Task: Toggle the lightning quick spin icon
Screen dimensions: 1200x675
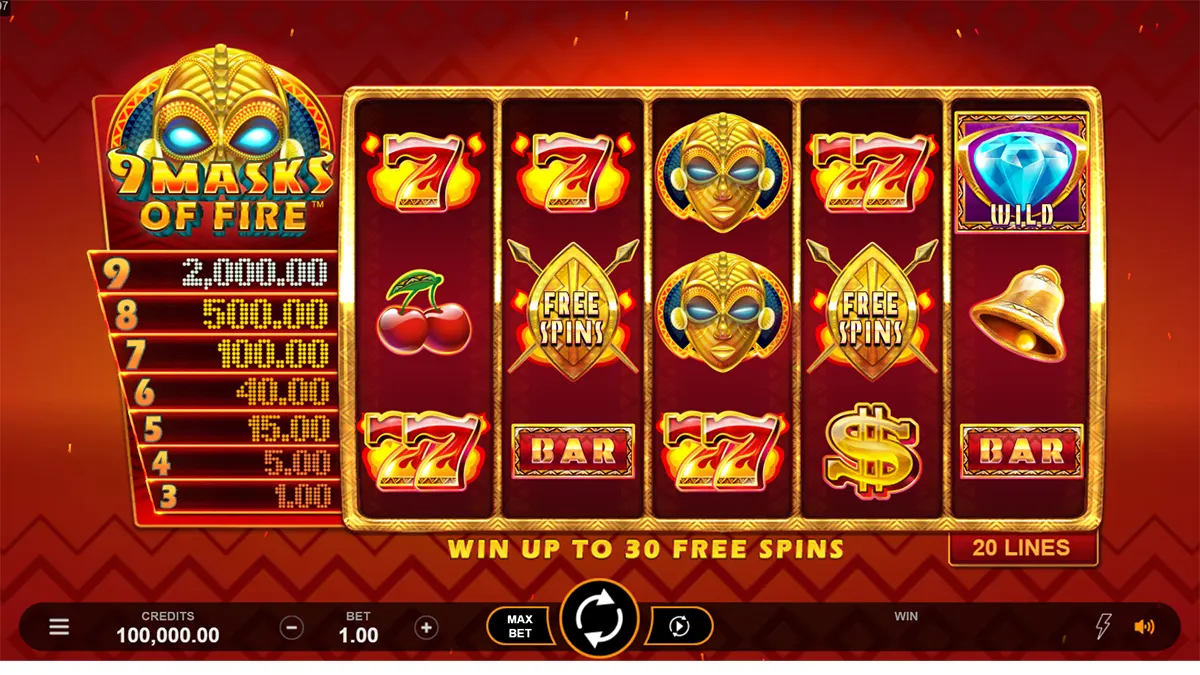Action: pos(1103,627)
